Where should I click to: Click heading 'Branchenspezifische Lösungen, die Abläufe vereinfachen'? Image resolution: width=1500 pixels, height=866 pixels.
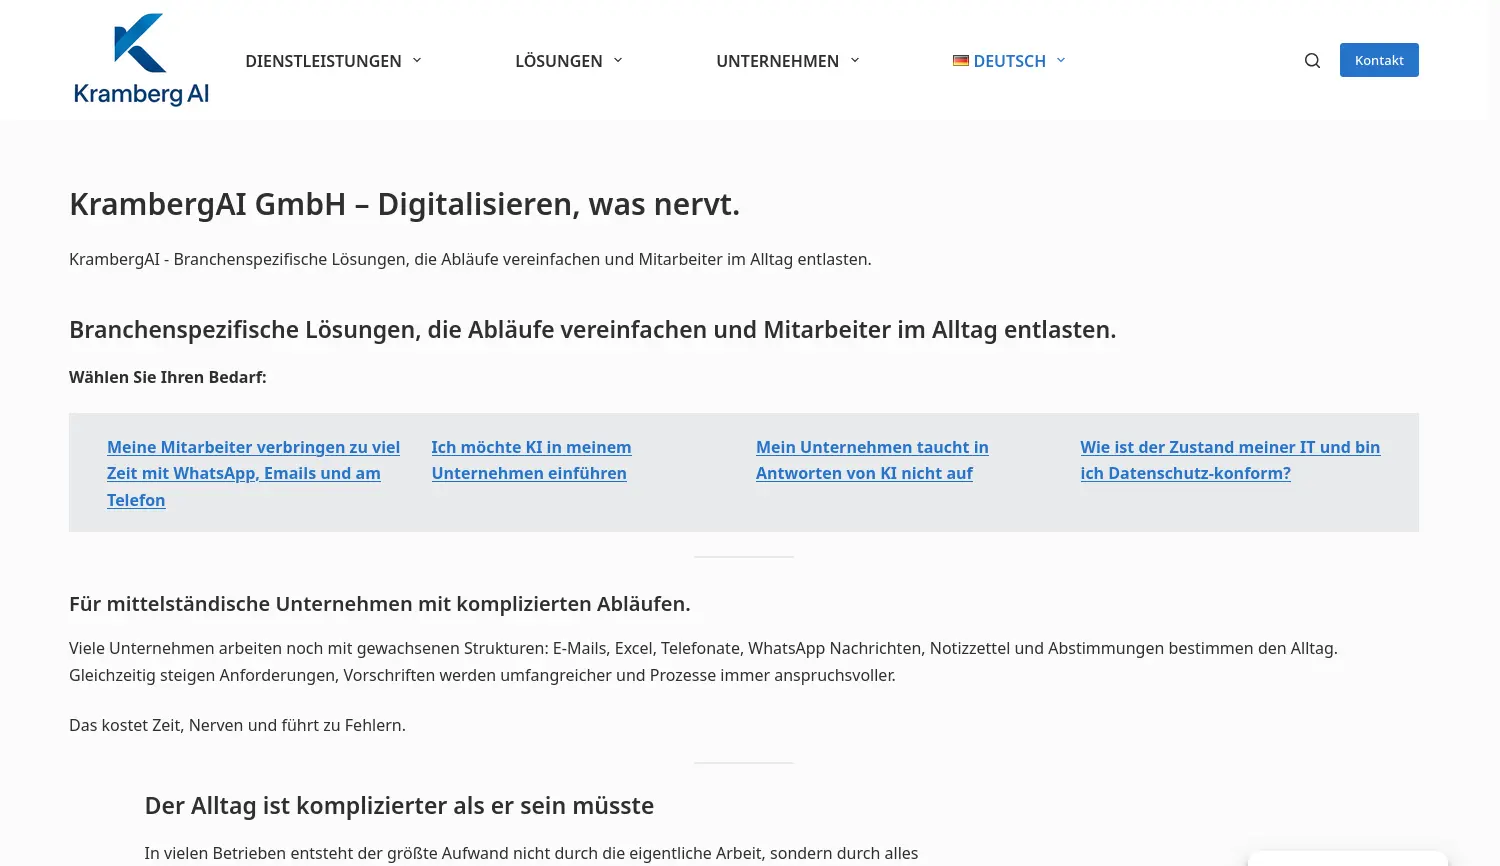tap(592, 330)
